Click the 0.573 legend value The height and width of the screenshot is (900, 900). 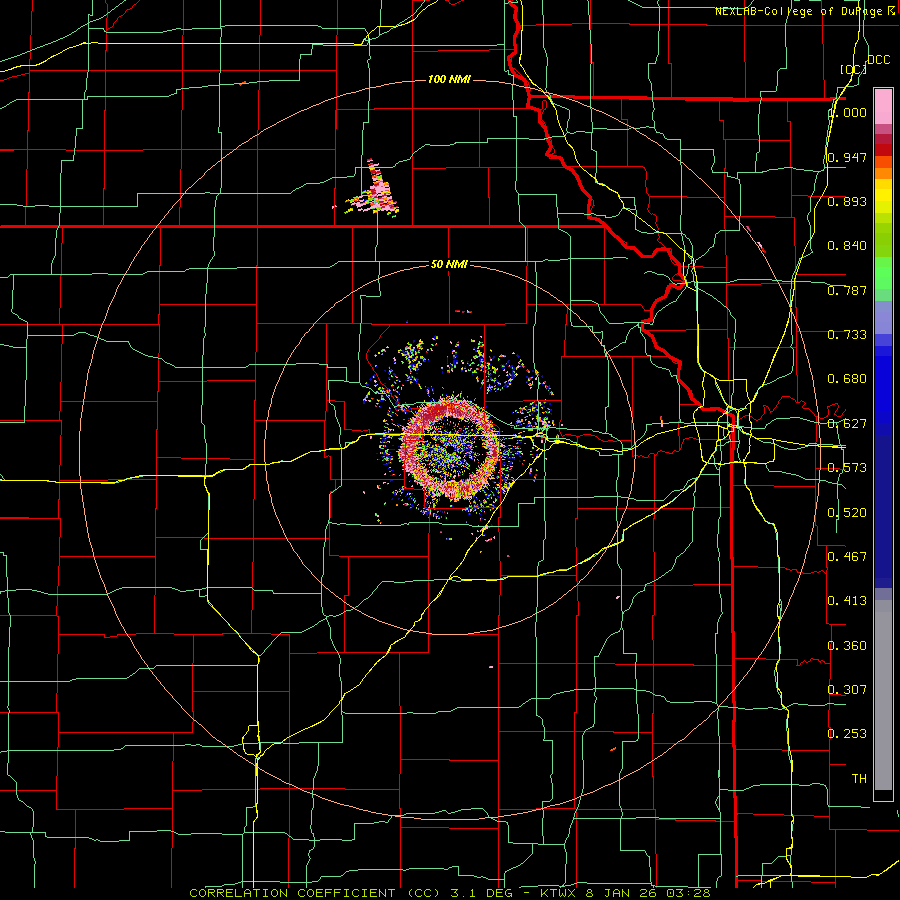[x=847, y=468]
